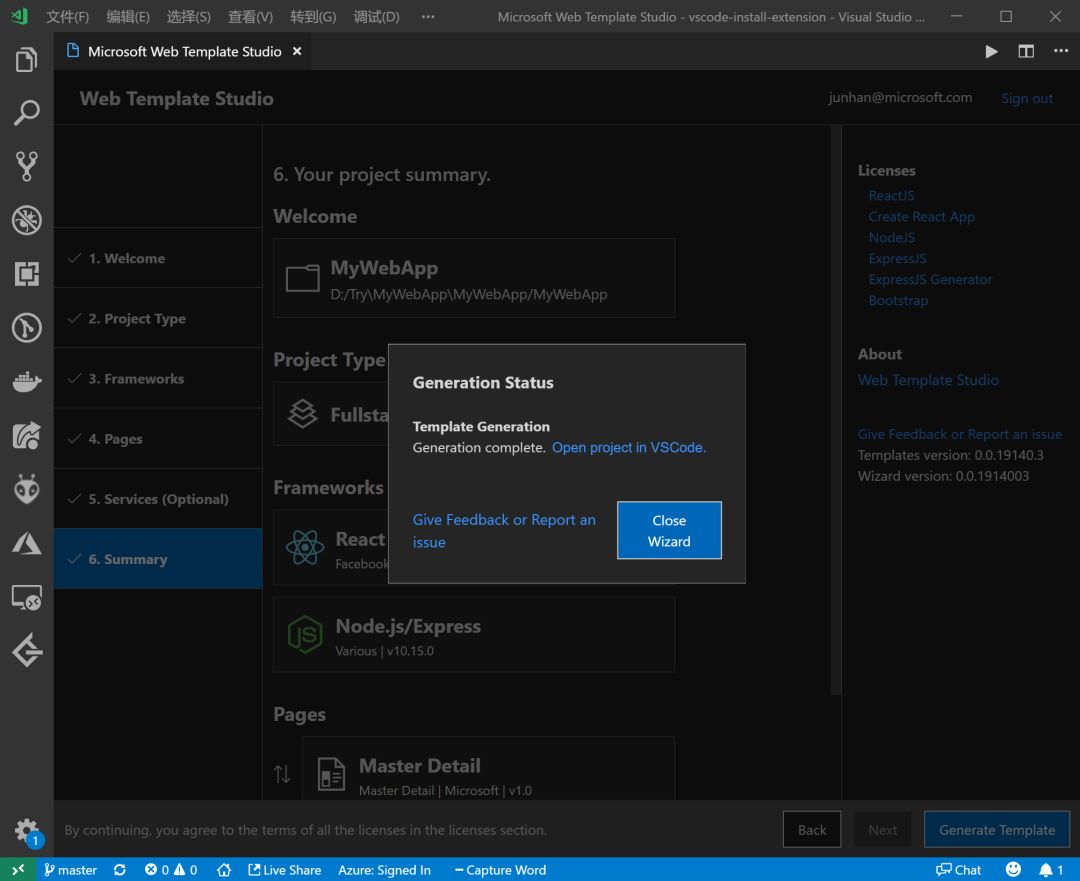The image size is (1080, 881).
Task: Open the Bootstrap license link
Action: (x=898, y=300)
